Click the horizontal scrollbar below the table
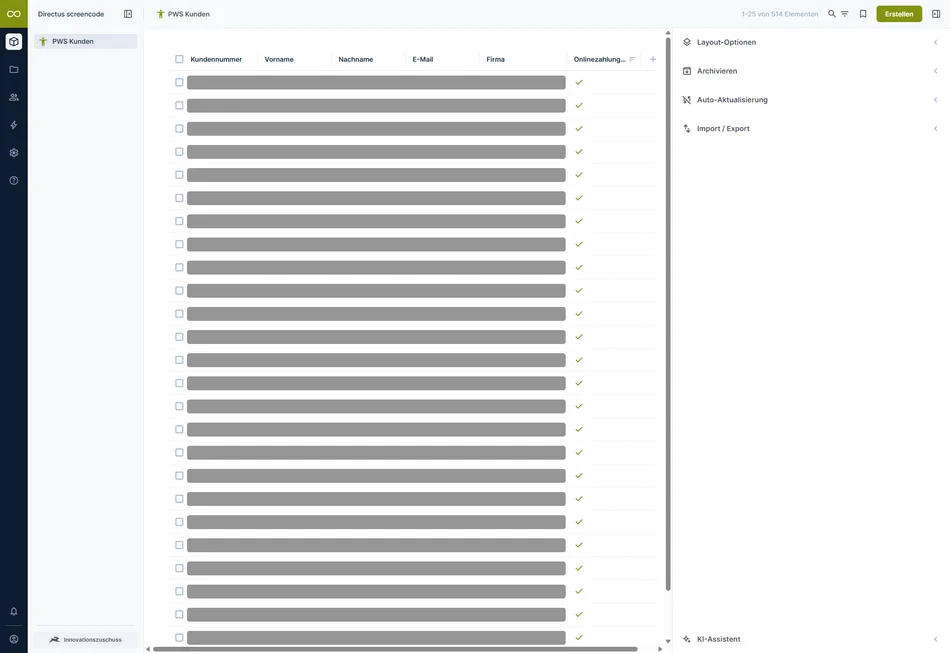 click(395, 649)
